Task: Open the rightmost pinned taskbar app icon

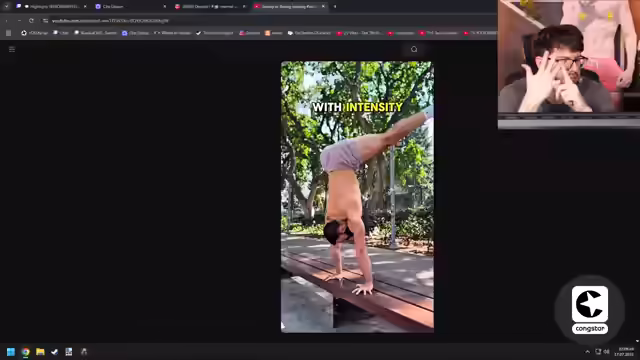Action: pyautogui.click(x=84, y=351)
